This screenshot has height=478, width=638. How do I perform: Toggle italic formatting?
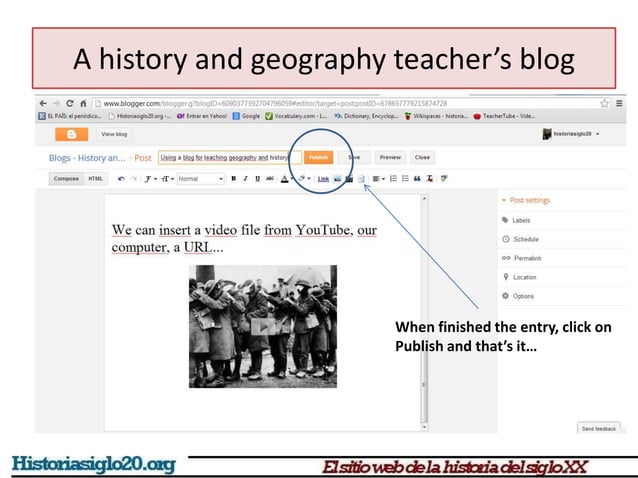point(245,179)
